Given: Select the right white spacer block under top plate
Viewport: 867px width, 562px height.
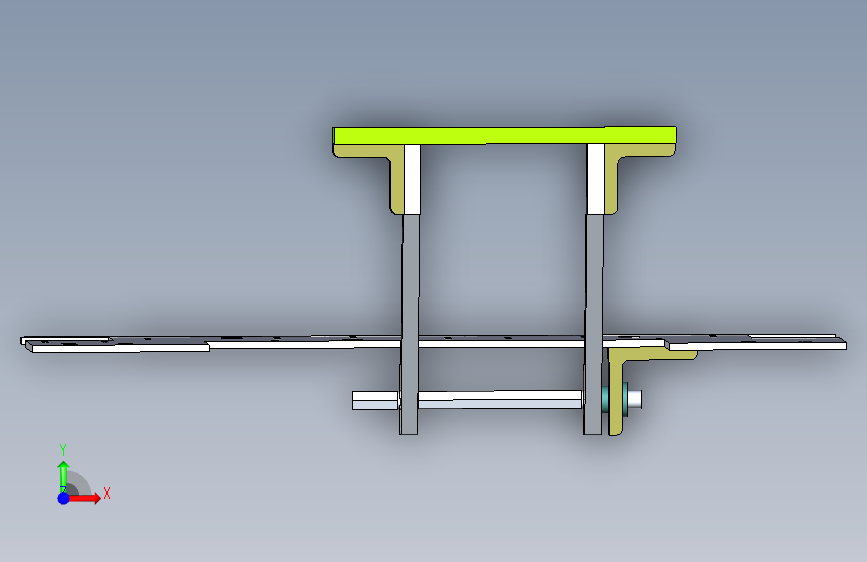Looking at the screenshot, I should [596, 179].
